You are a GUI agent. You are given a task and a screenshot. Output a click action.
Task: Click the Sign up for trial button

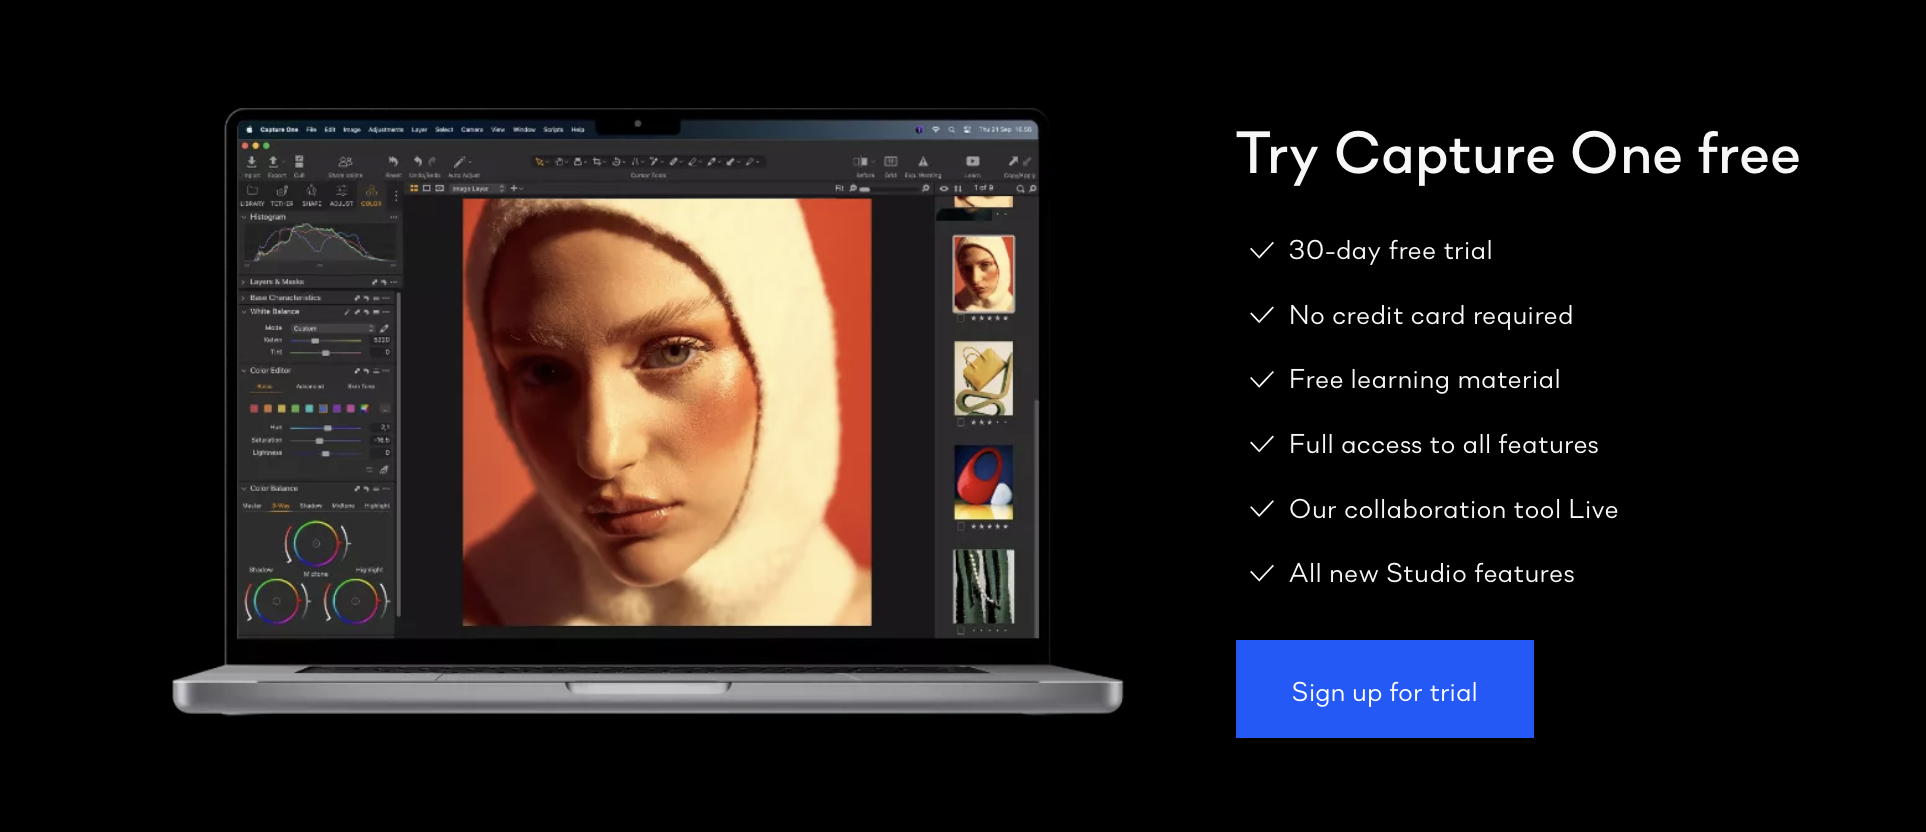(x=1384, y=689)
